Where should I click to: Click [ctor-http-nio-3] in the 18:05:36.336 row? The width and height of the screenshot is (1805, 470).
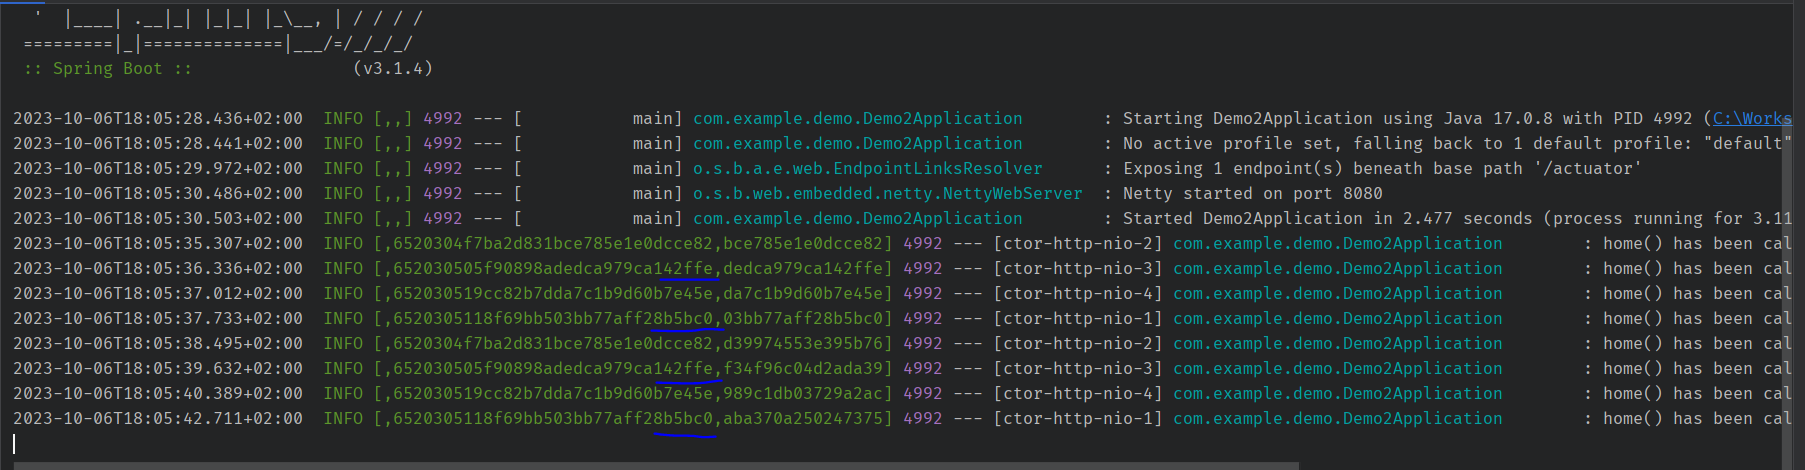(1078, 268)
